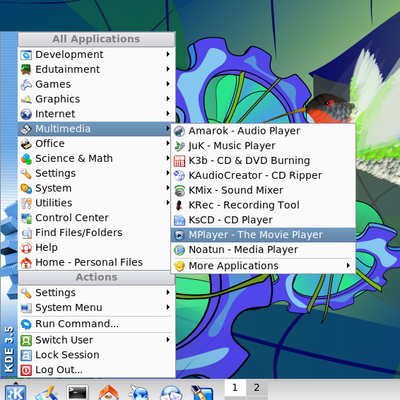Open the Development submenu
The image size is (400, 400).
pos(96,54)
